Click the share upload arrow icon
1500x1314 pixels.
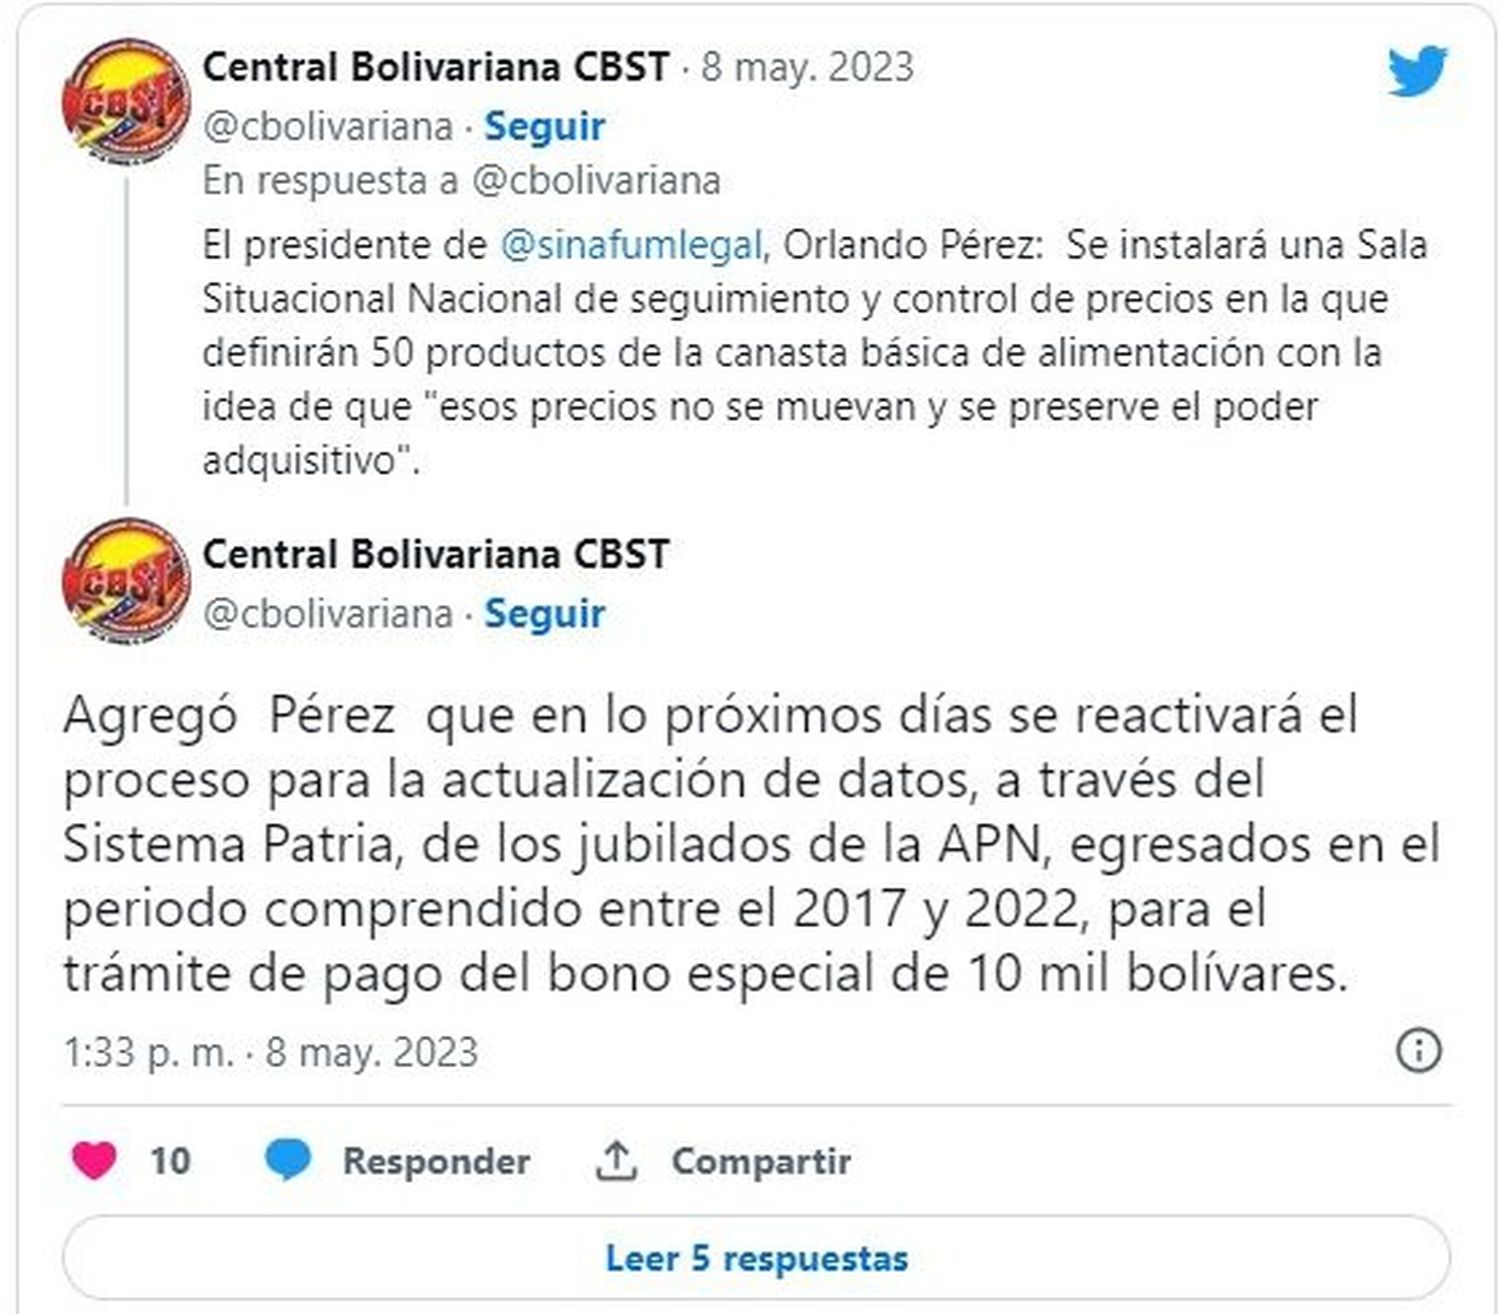coord(616,1160)
